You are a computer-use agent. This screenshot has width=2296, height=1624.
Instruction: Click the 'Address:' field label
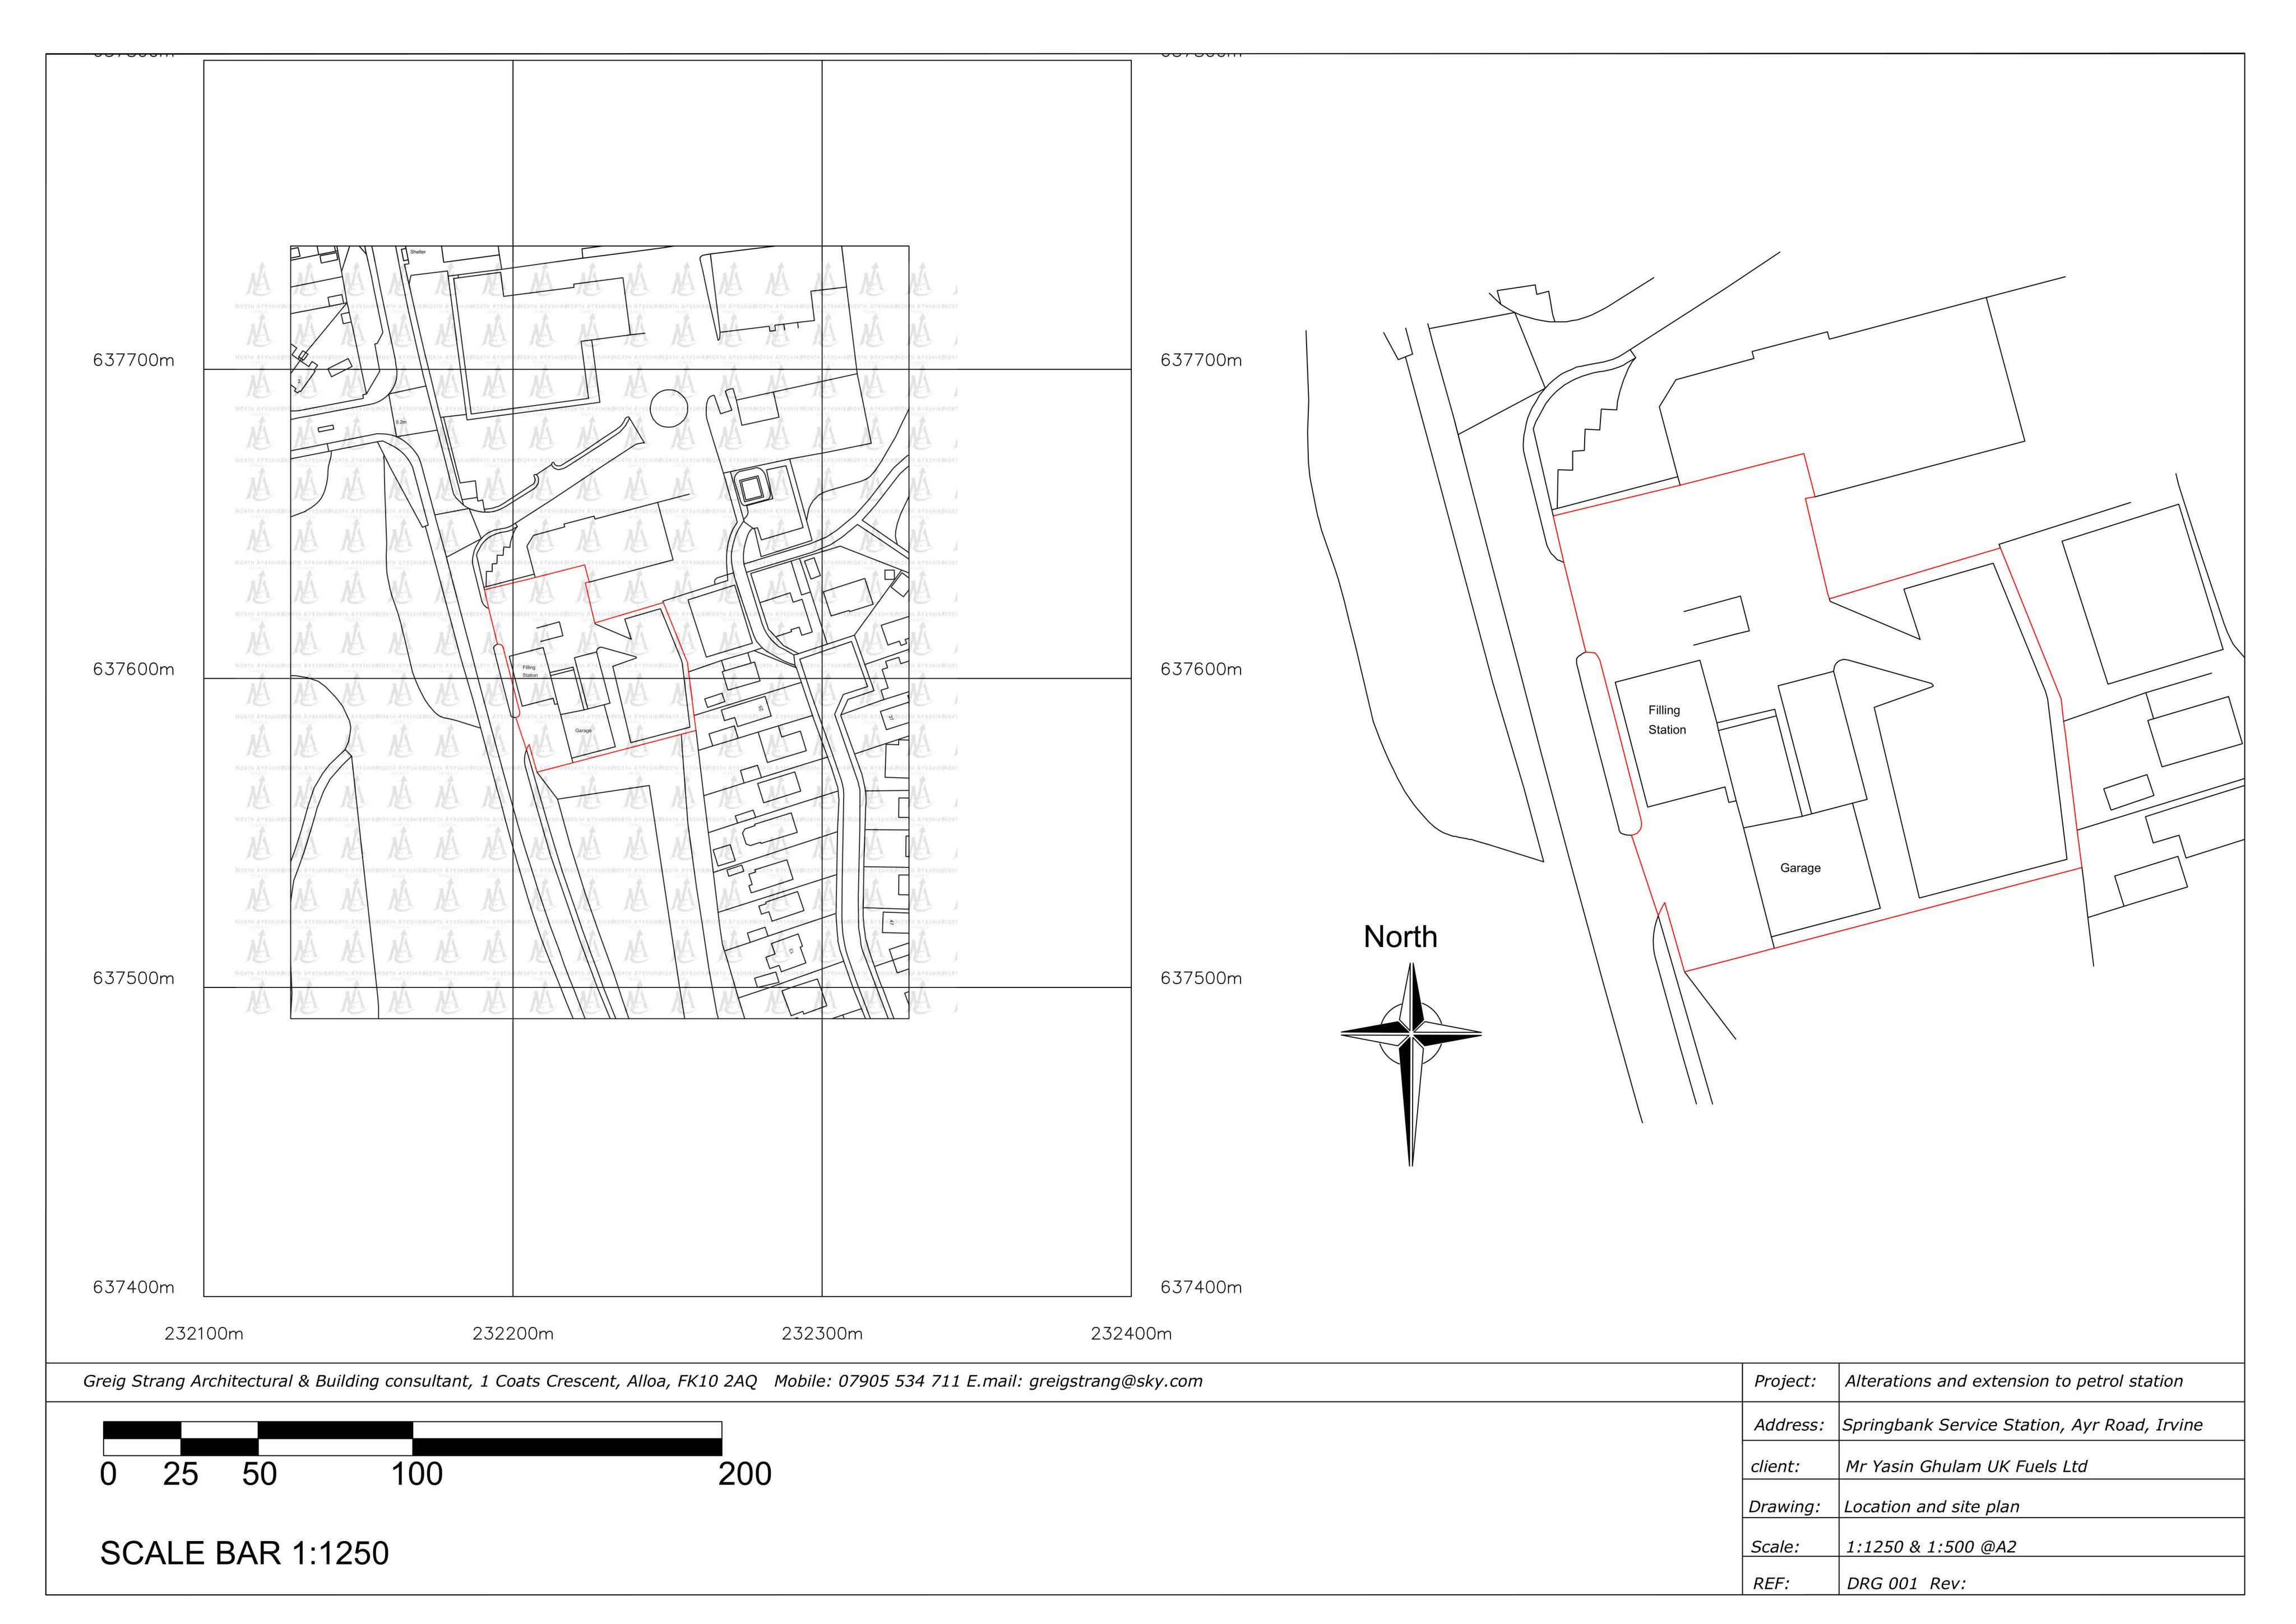click(1789, 1425)
